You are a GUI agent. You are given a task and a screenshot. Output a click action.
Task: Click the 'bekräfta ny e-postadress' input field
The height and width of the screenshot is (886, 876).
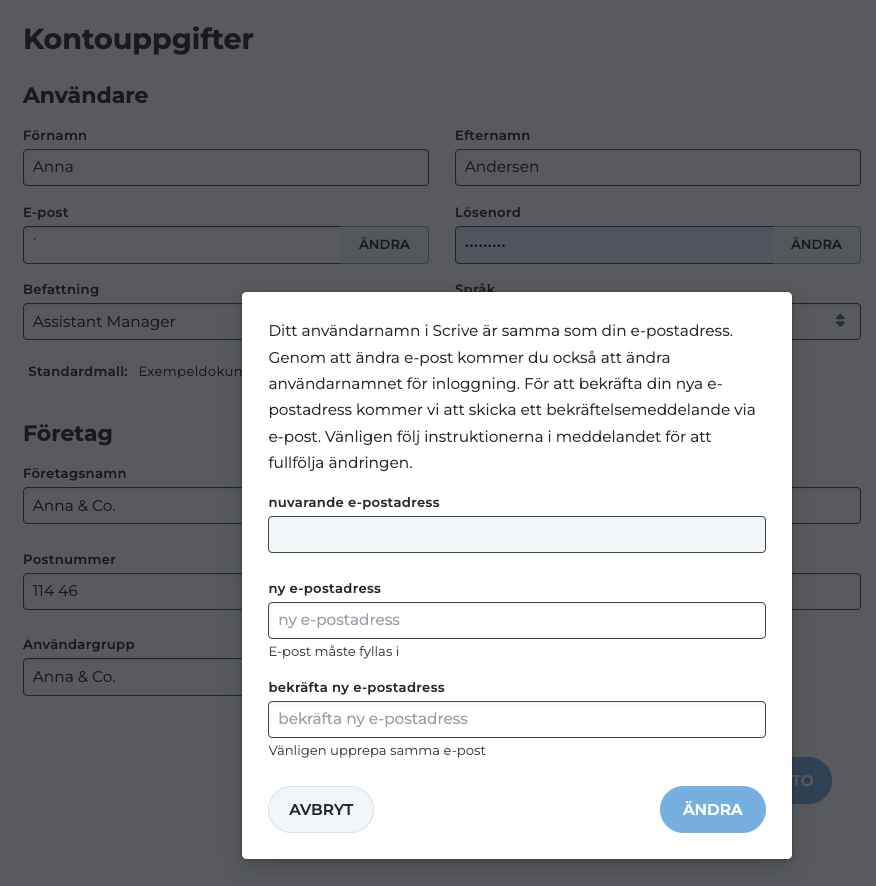[x=516, y=719]
